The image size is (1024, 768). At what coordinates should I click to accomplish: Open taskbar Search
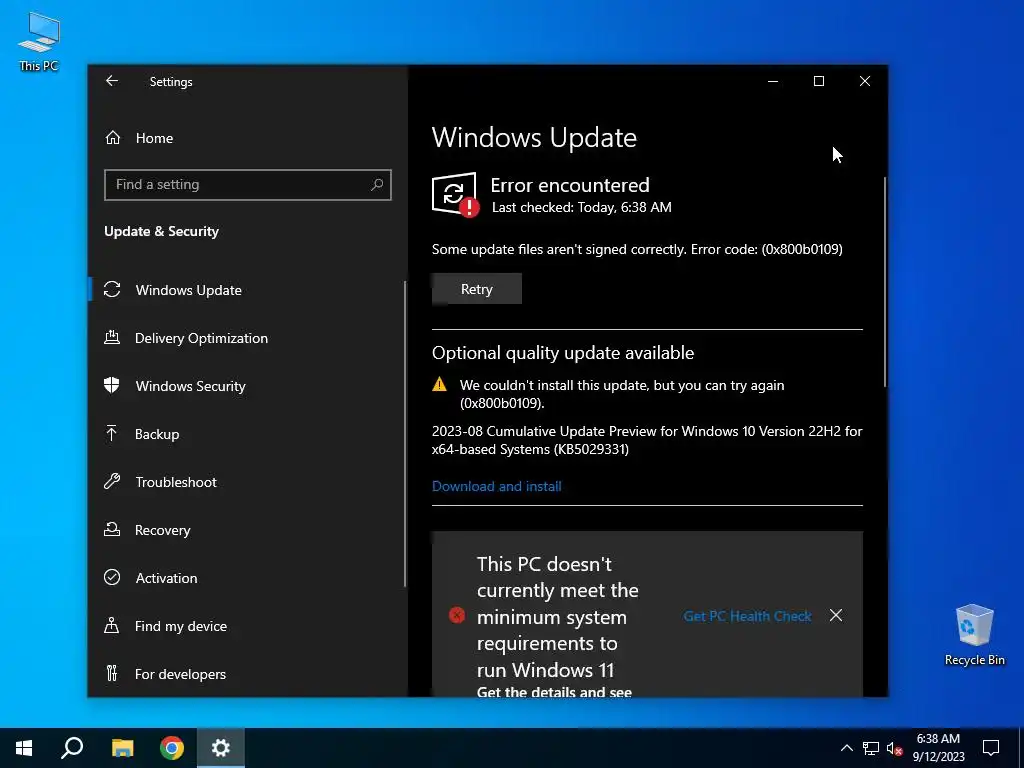72,748
